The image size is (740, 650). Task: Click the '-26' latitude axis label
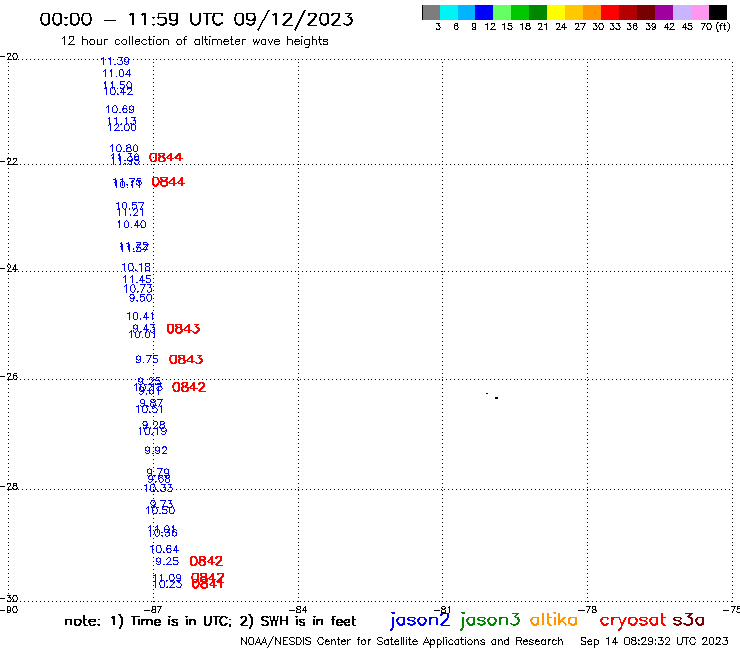9,376
